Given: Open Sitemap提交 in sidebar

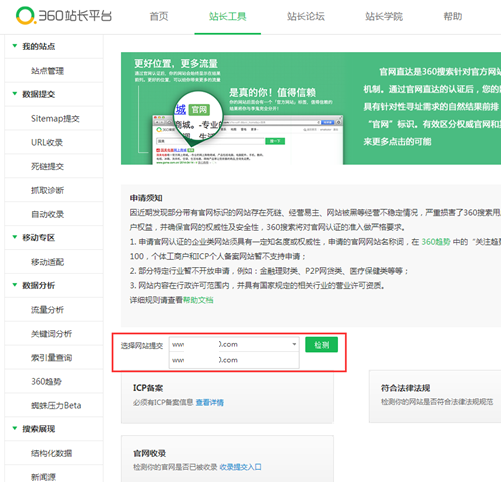Looking at the screenshot, I should click(55, 119).
